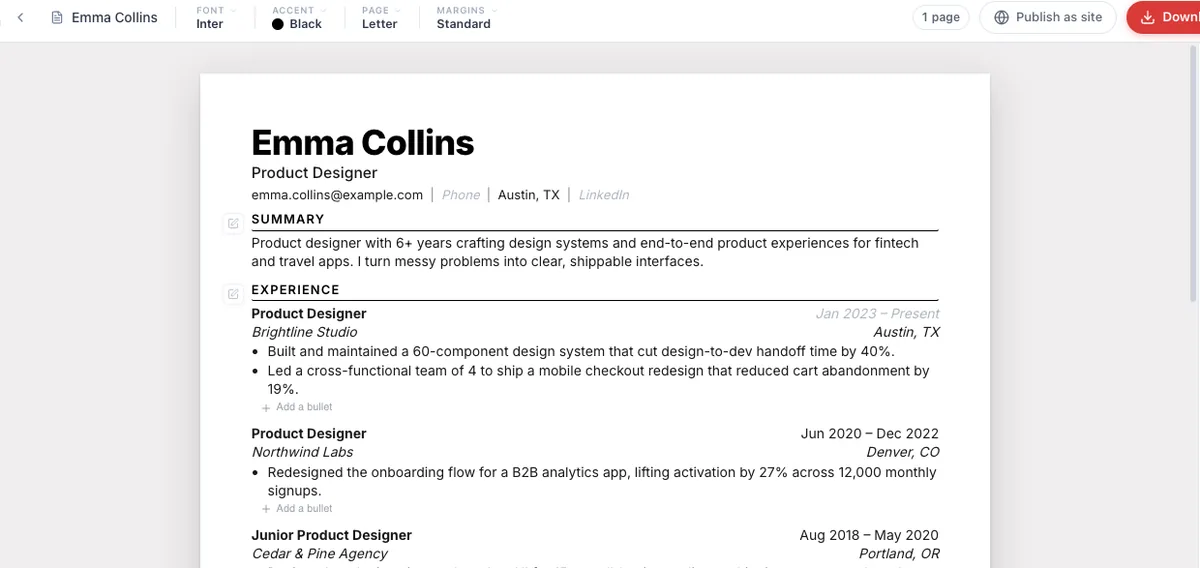Viewport: 1200px width, 568px height.
Task: Click the EXPERIENCE section heading
Action: (295, 290)
